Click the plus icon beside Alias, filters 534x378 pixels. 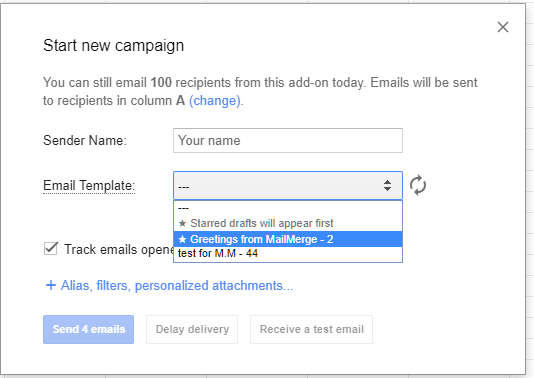tap(51, 285)
